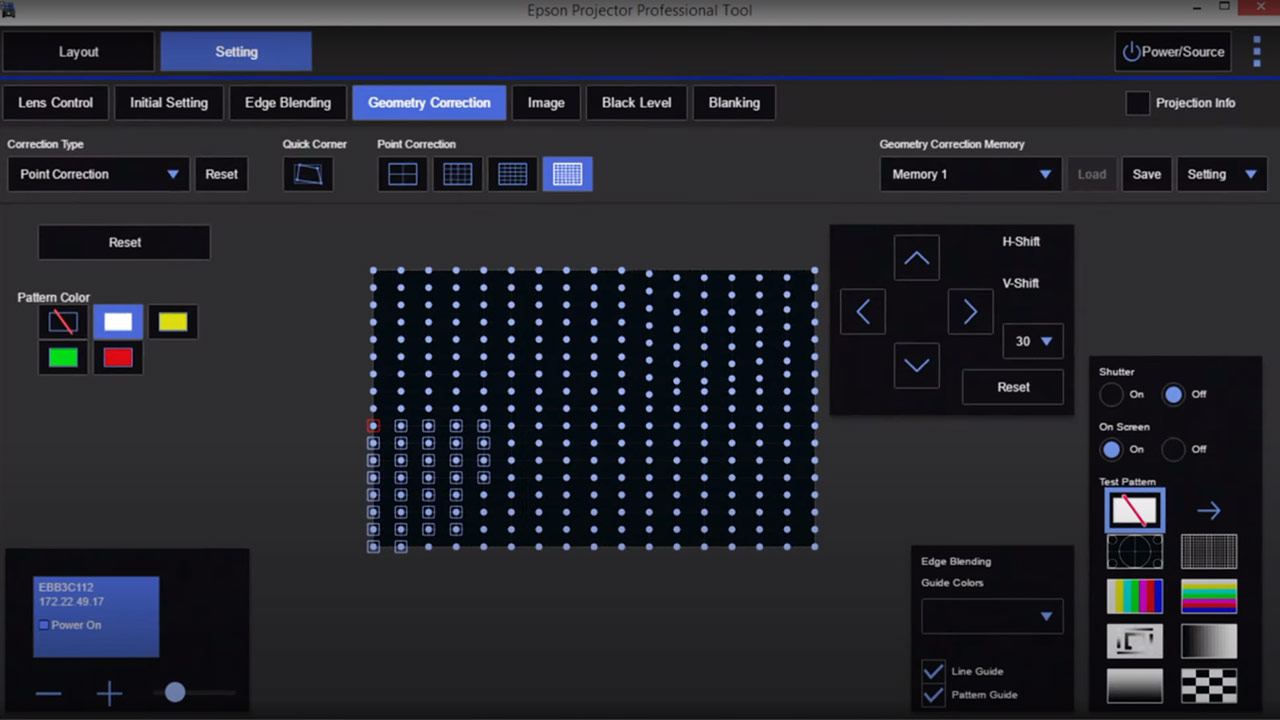Select the second point correction grid icon
The height and width of the screenshot is (720, 1280).
pyautogui.click(x=457, y=174)
